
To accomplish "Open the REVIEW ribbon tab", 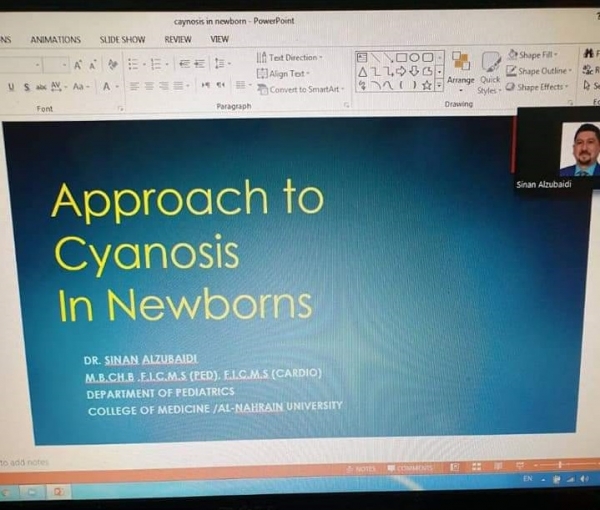I will [x=178, y=39].
